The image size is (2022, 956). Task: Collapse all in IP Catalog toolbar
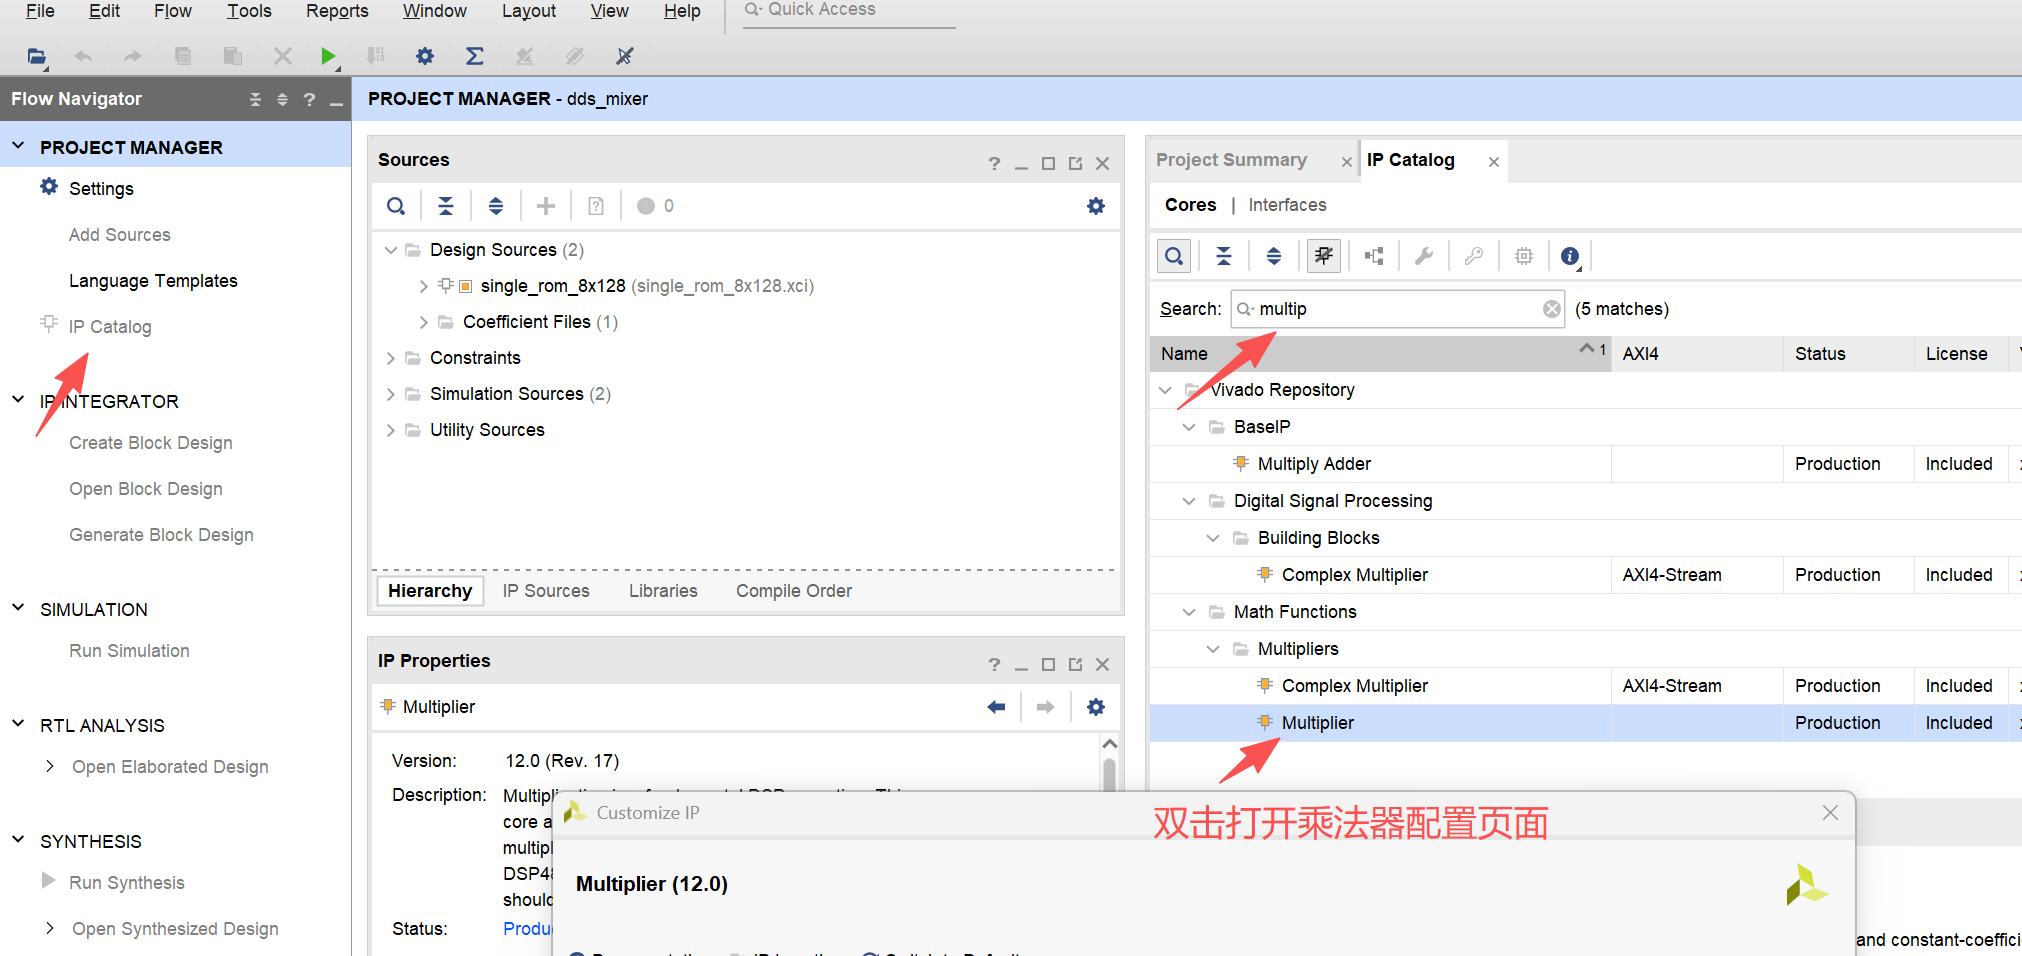1224,256
